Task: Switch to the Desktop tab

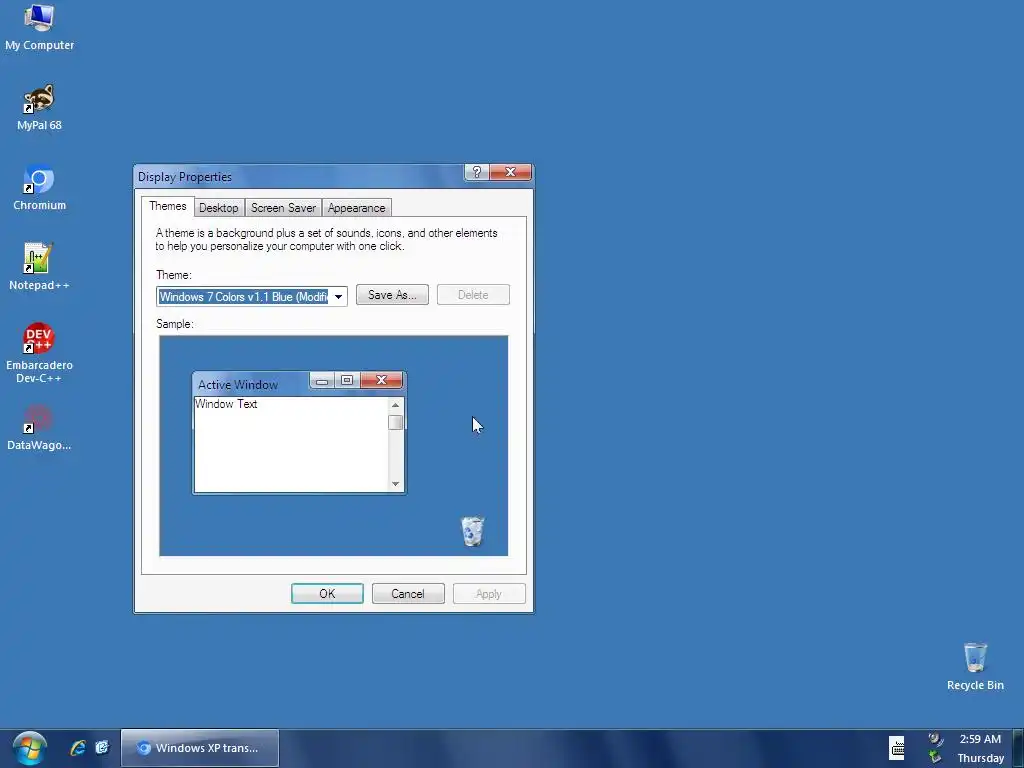Action: point(219,208)
